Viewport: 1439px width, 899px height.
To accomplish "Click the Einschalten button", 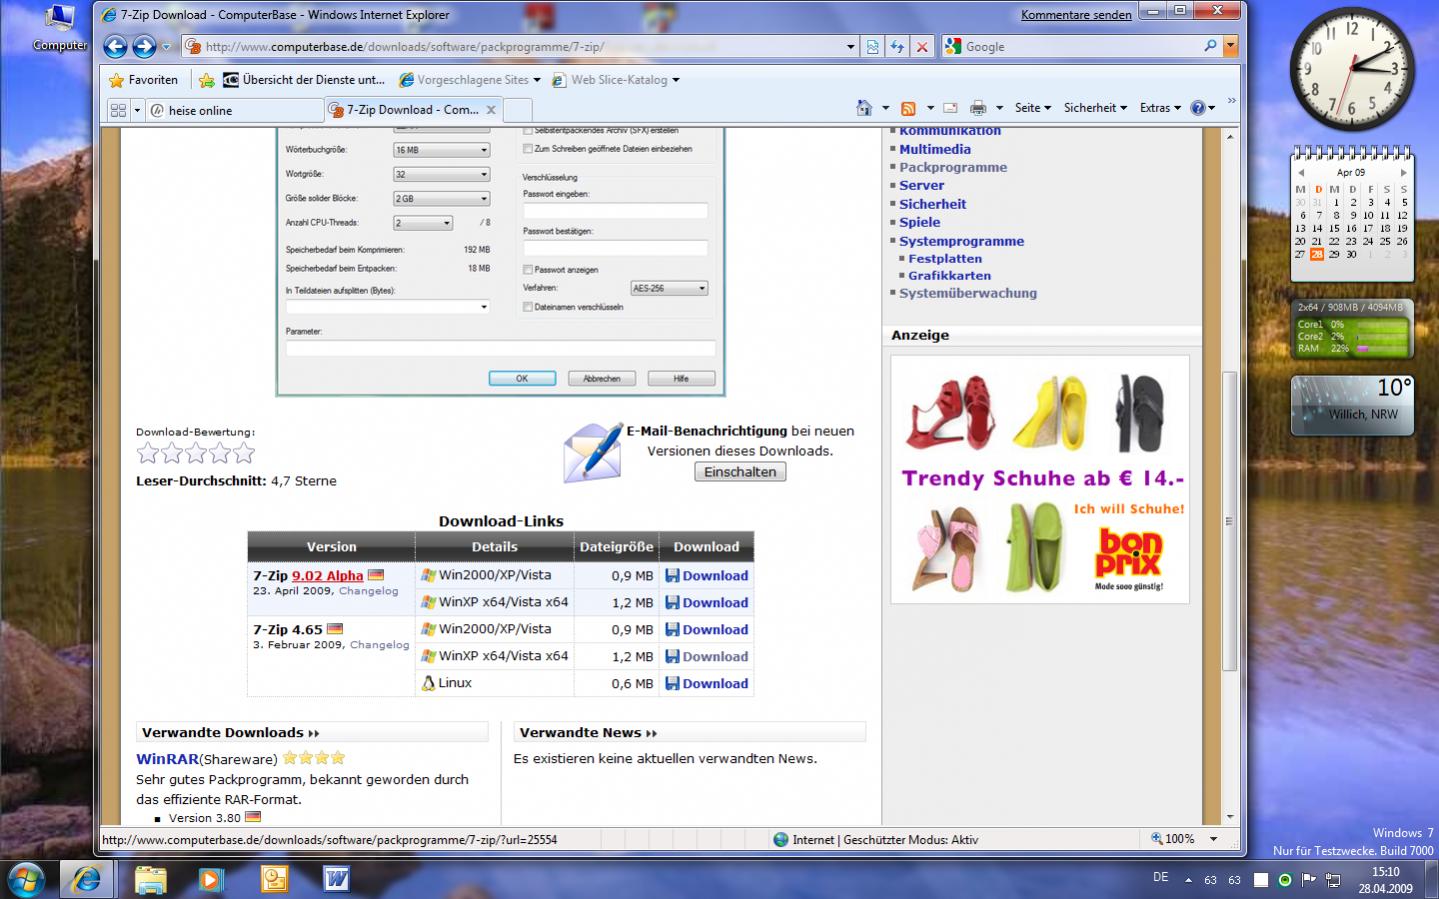I will 740,472.
